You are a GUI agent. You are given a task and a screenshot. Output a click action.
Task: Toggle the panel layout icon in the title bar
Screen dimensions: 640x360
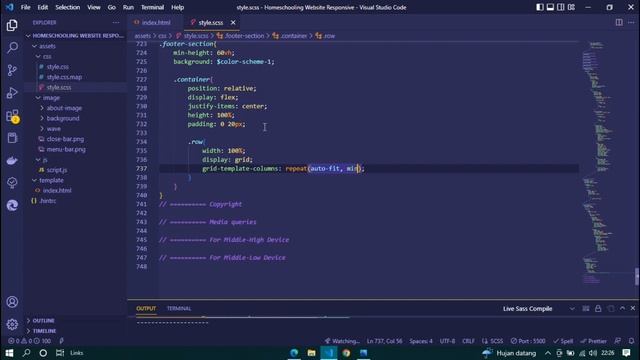click(x=550, y=7)
